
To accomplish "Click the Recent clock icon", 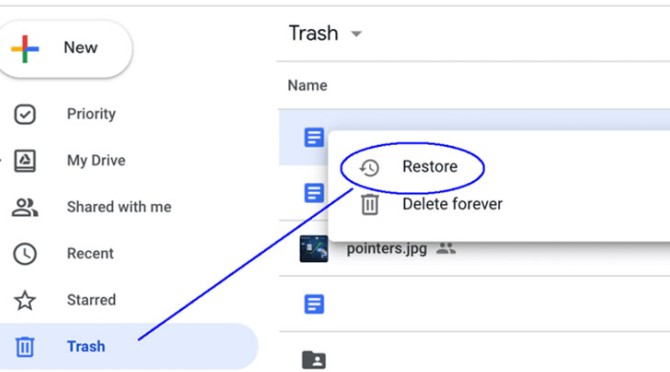I will pyautogui.click(x=25, y=254).
